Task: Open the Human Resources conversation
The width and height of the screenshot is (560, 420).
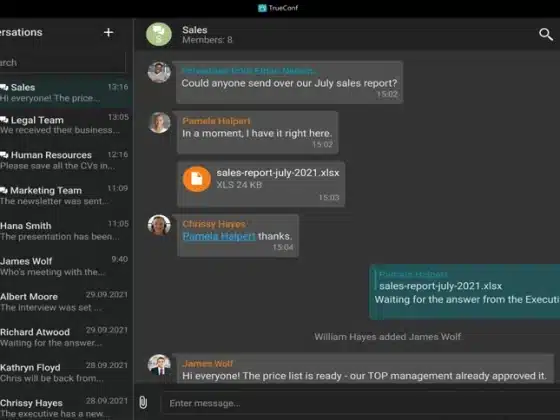Action: [x=66, y=160]
